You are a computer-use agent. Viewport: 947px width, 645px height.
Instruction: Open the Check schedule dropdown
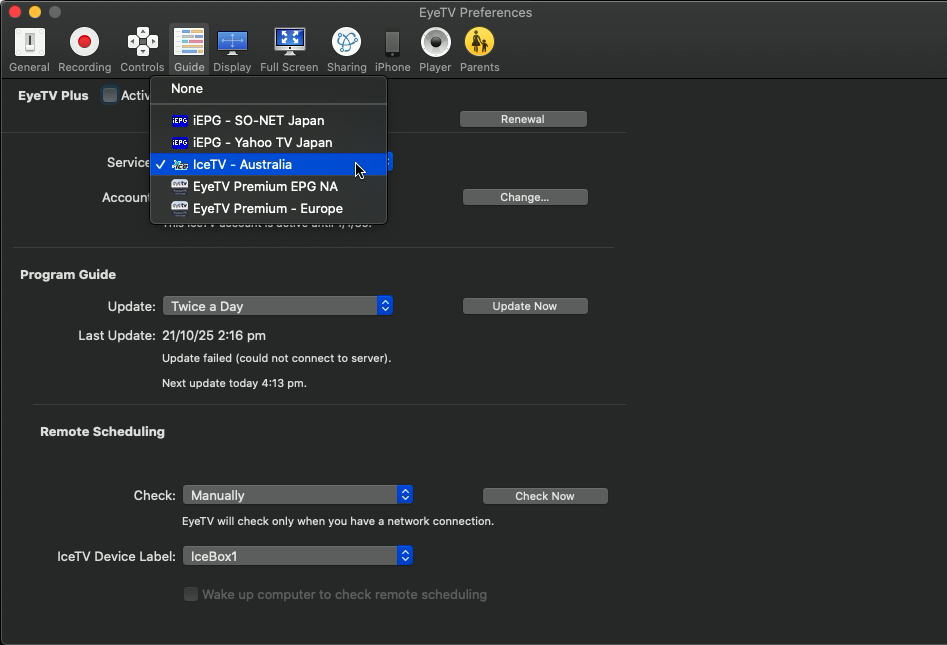point(298,495)
